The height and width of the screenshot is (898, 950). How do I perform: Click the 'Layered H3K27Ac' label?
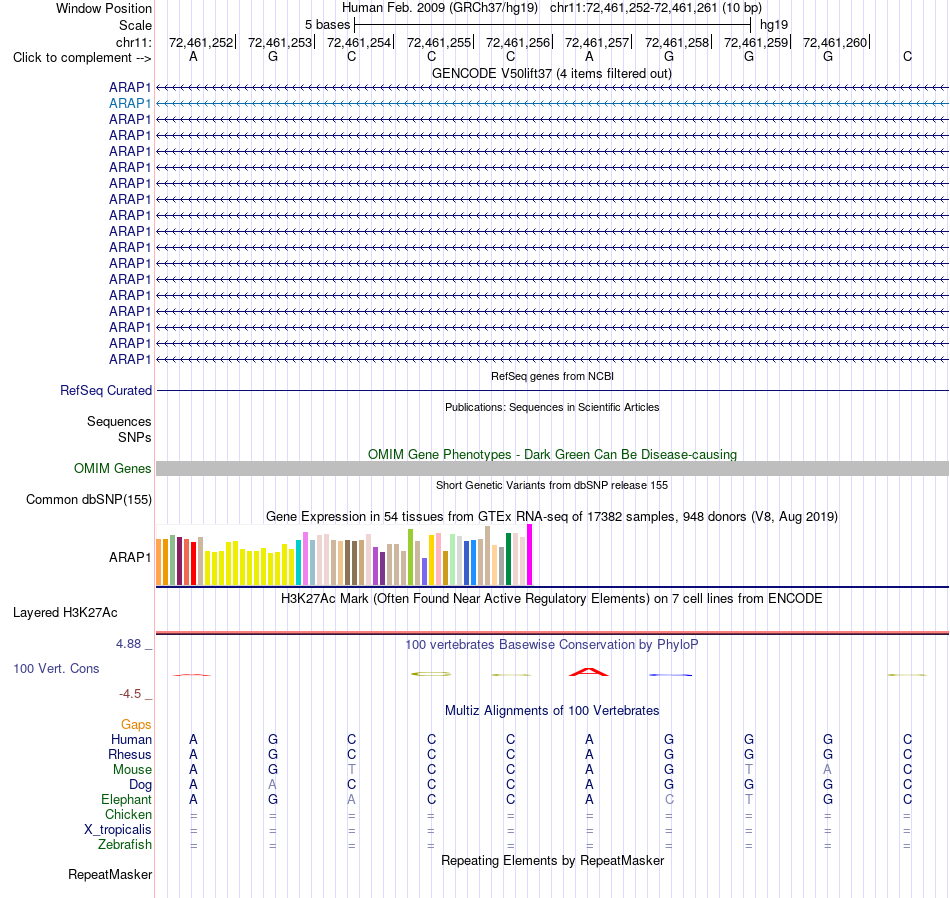coord(65,613)
